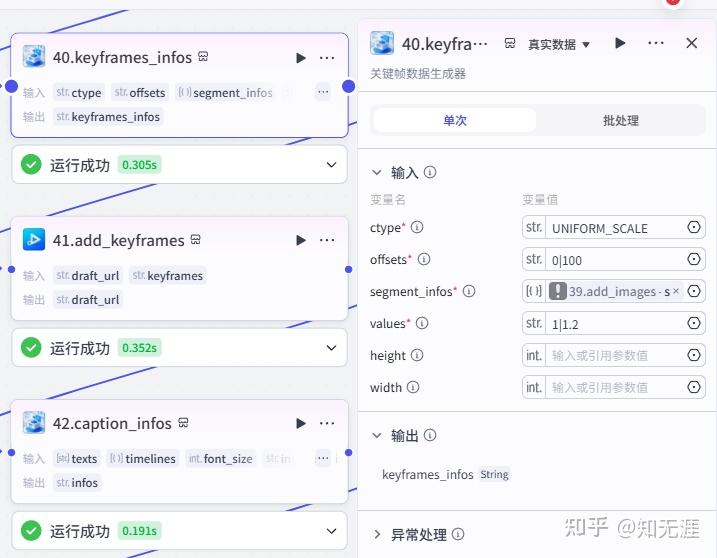Open reference picker for width
The image size is (717, 558).
694,387
